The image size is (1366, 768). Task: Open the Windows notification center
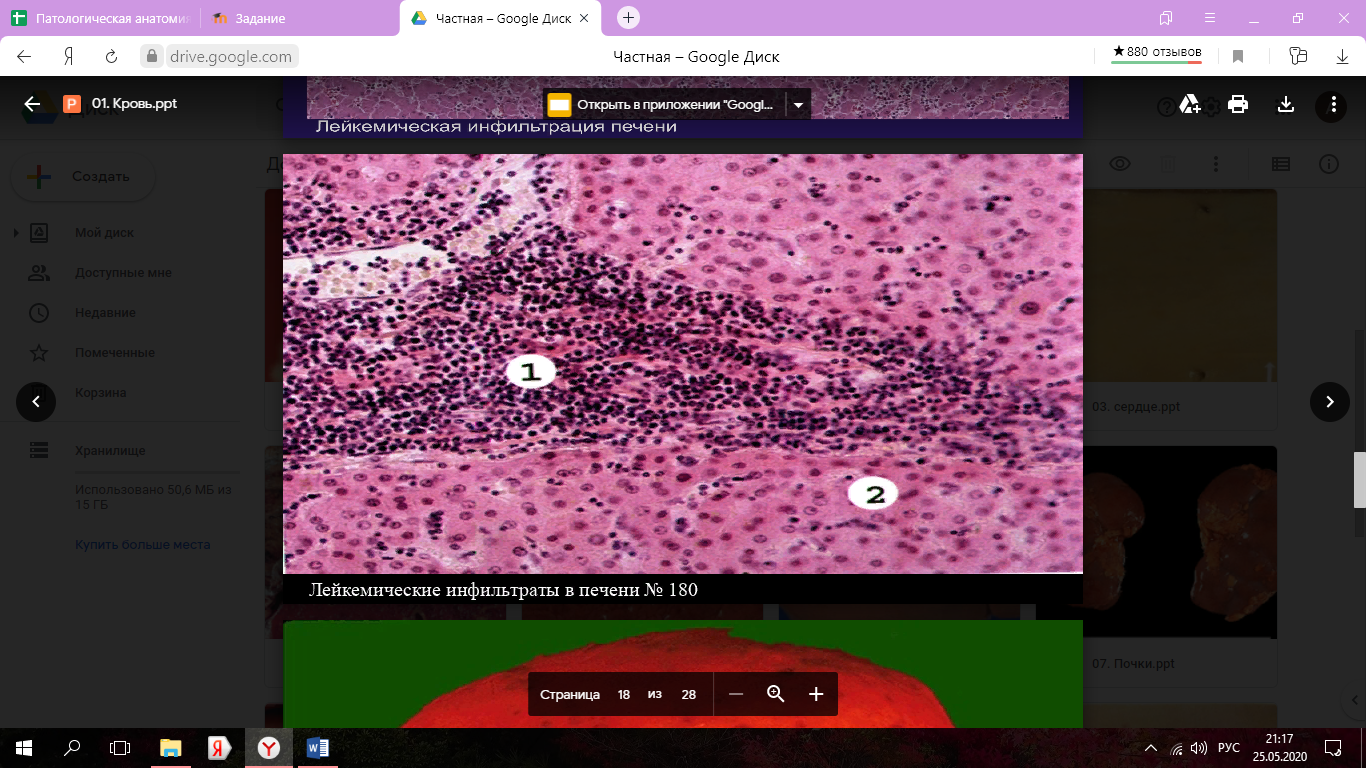tap(1332, 747)
